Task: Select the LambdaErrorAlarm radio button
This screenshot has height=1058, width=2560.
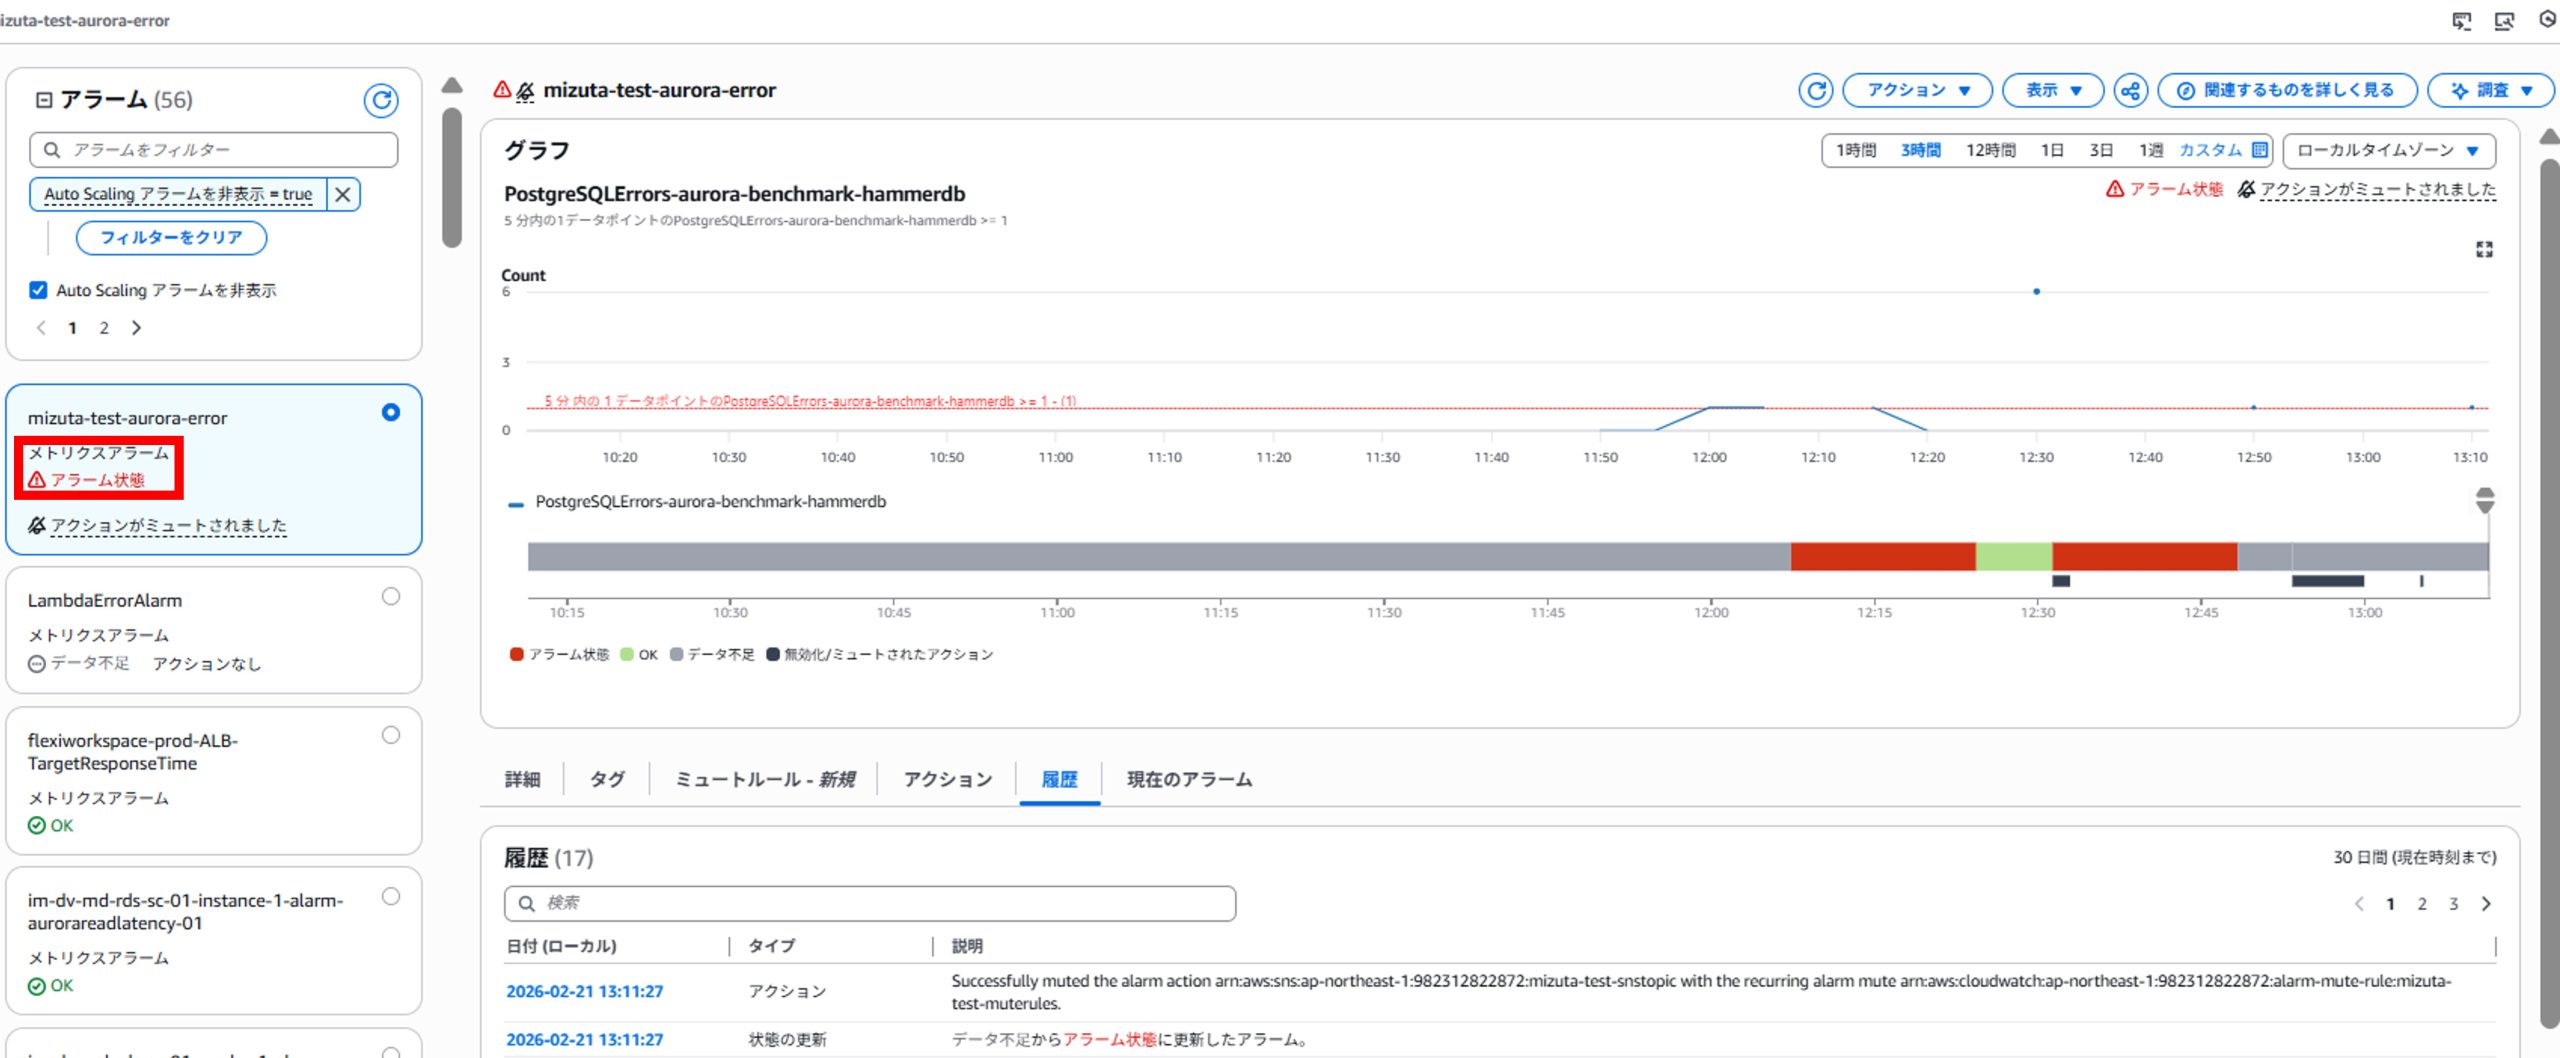Action: 391,597
